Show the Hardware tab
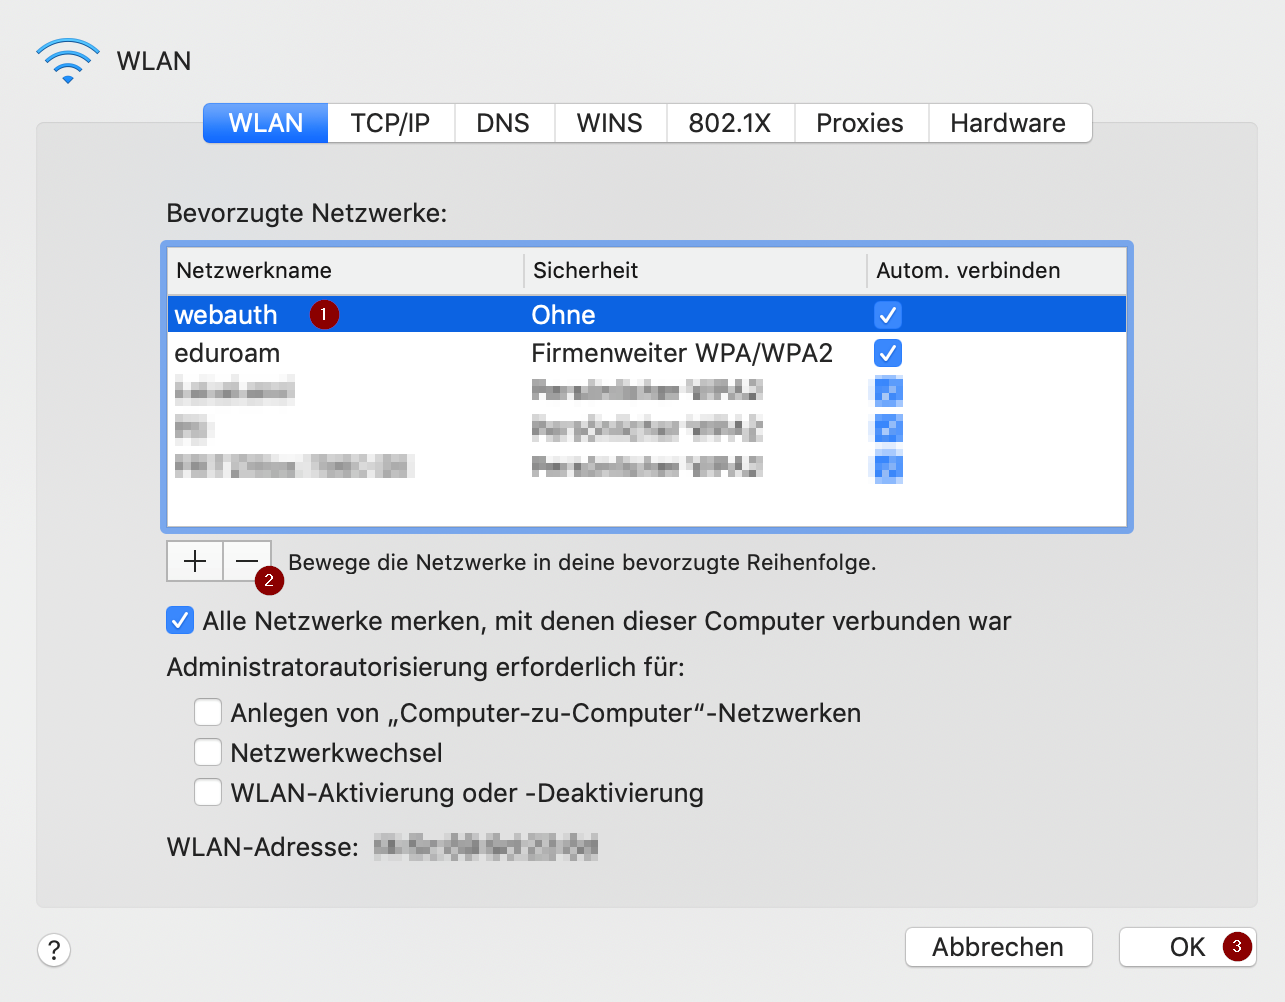The height and width of the screenshot is (1002, 1285). tap(1008, 123)
